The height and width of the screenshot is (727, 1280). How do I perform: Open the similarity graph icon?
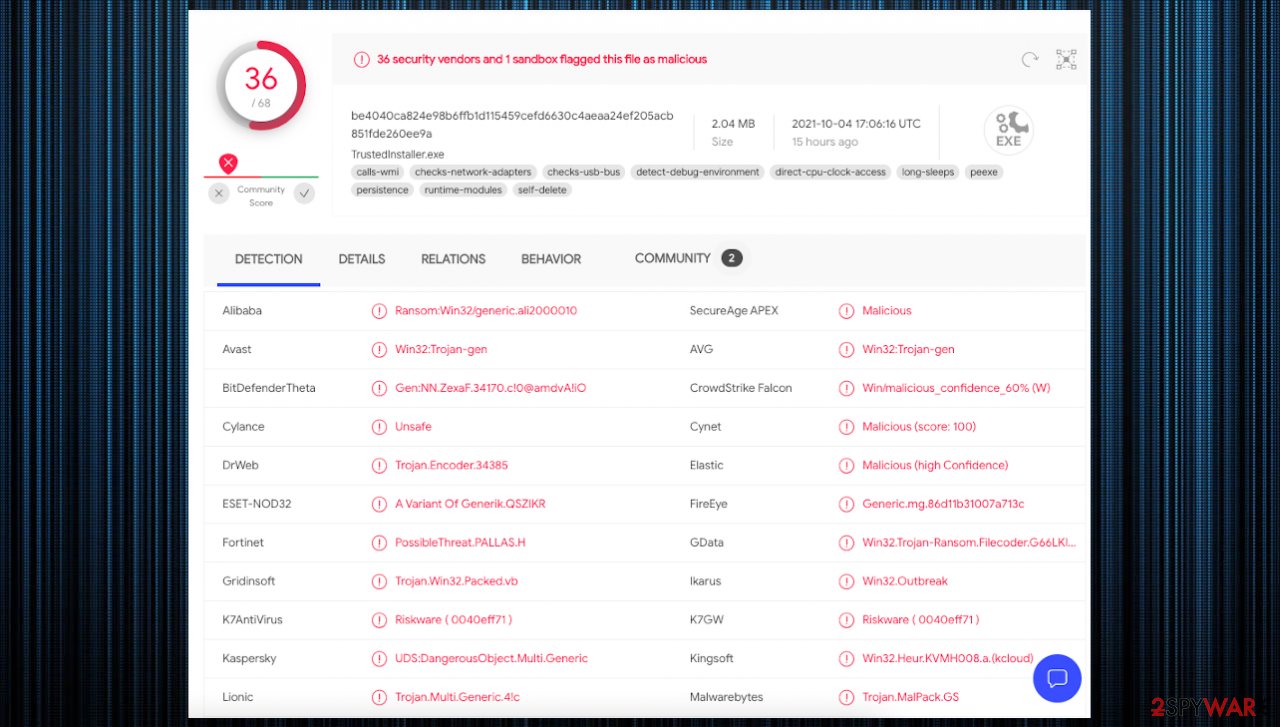tap(1066, 60)
